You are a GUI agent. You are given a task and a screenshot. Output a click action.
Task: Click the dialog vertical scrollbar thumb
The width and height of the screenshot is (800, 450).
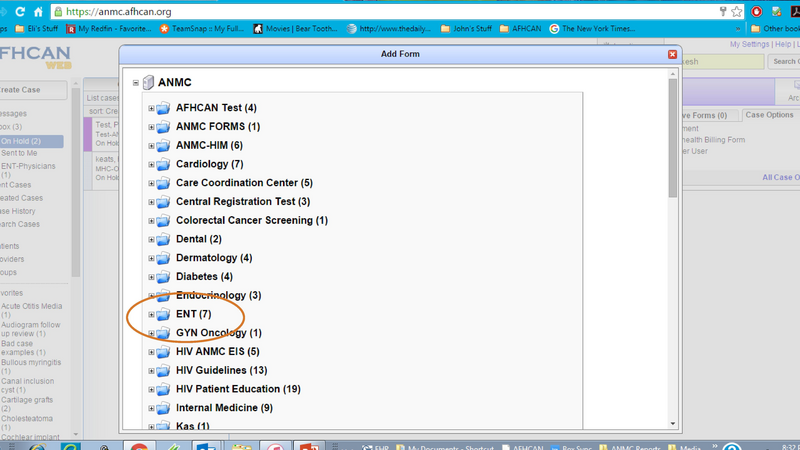pyautogui.click(x=672, y=138)
